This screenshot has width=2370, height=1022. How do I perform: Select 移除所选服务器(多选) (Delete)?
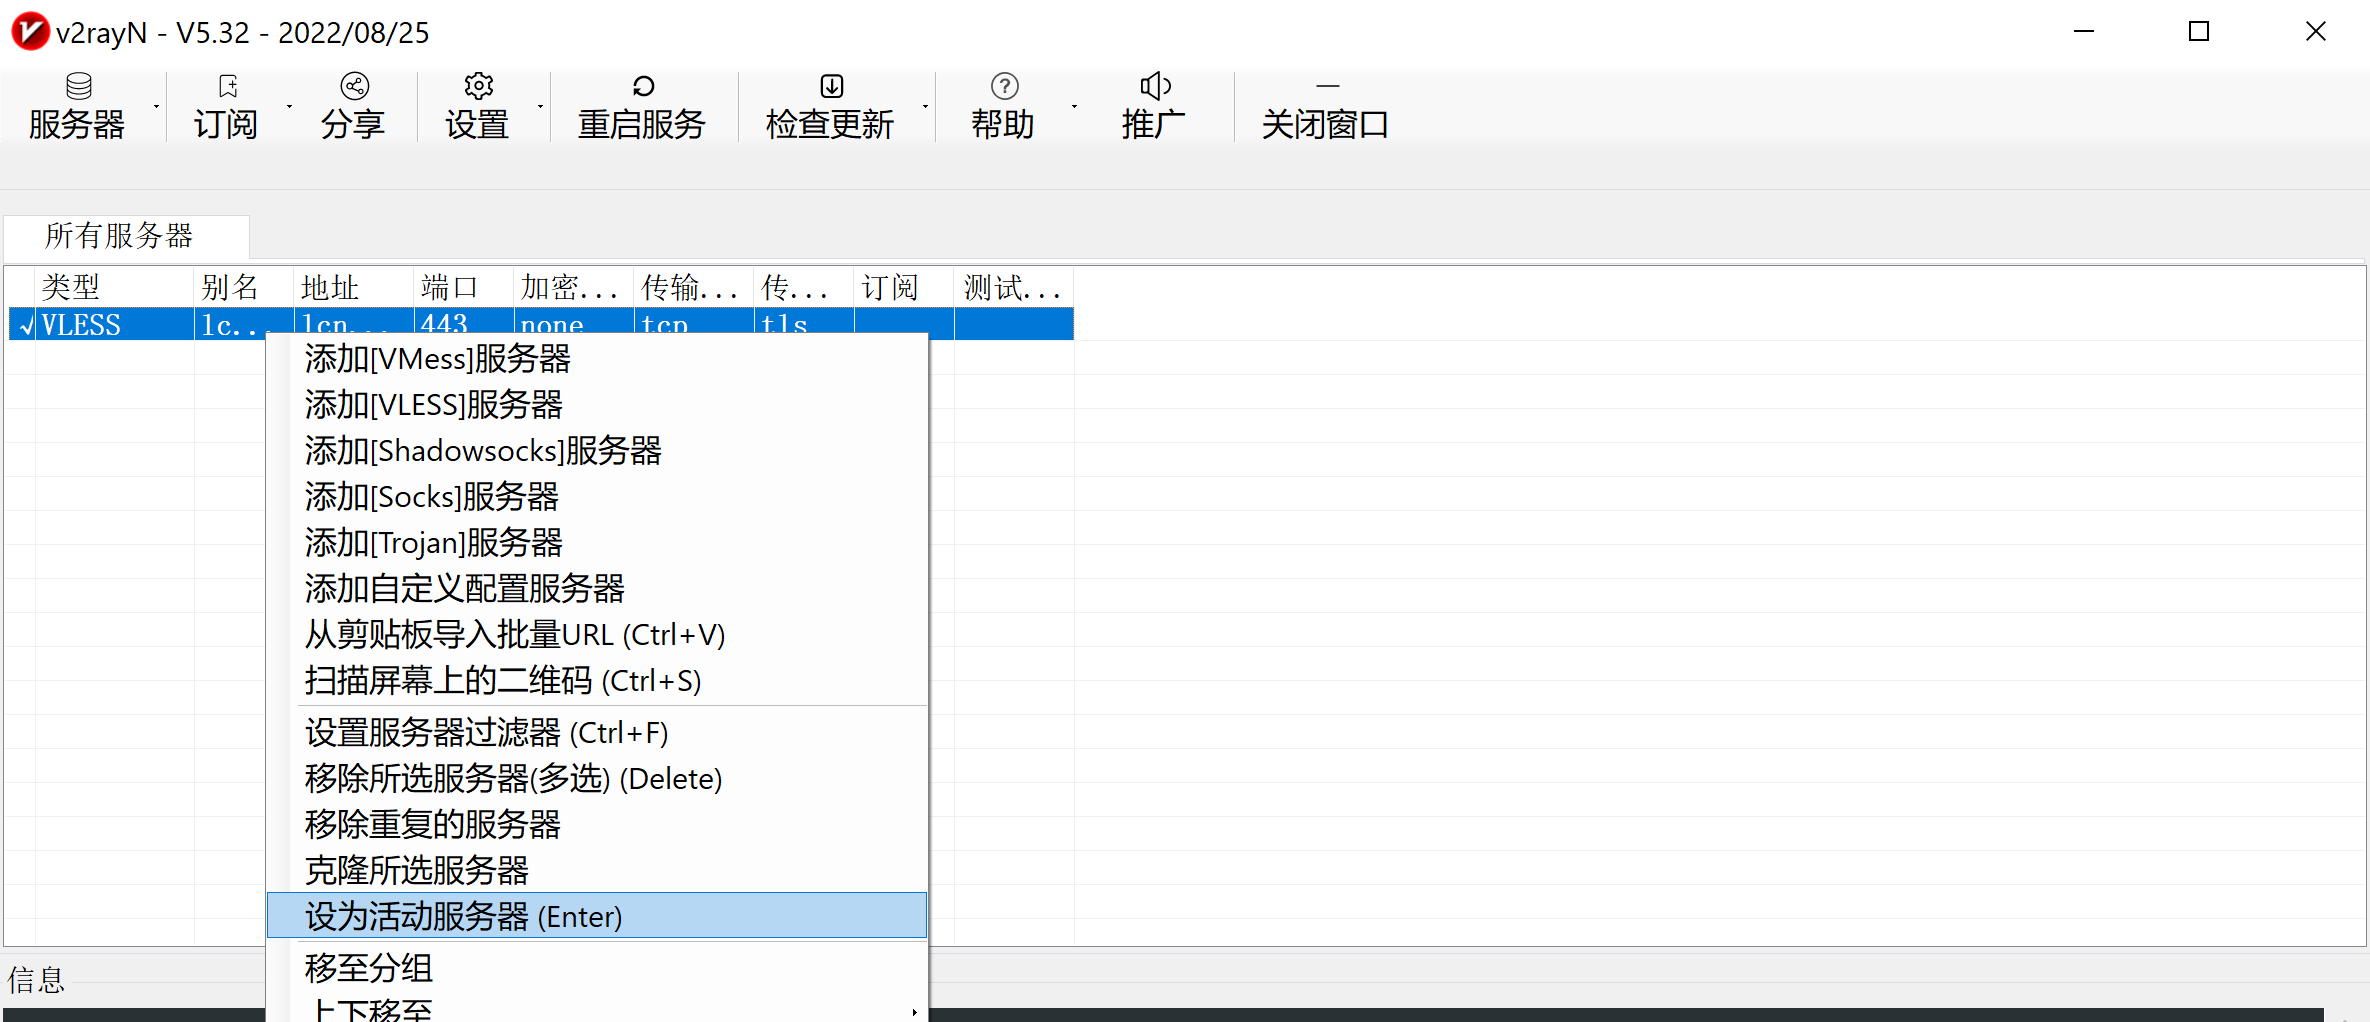(597, 779)
